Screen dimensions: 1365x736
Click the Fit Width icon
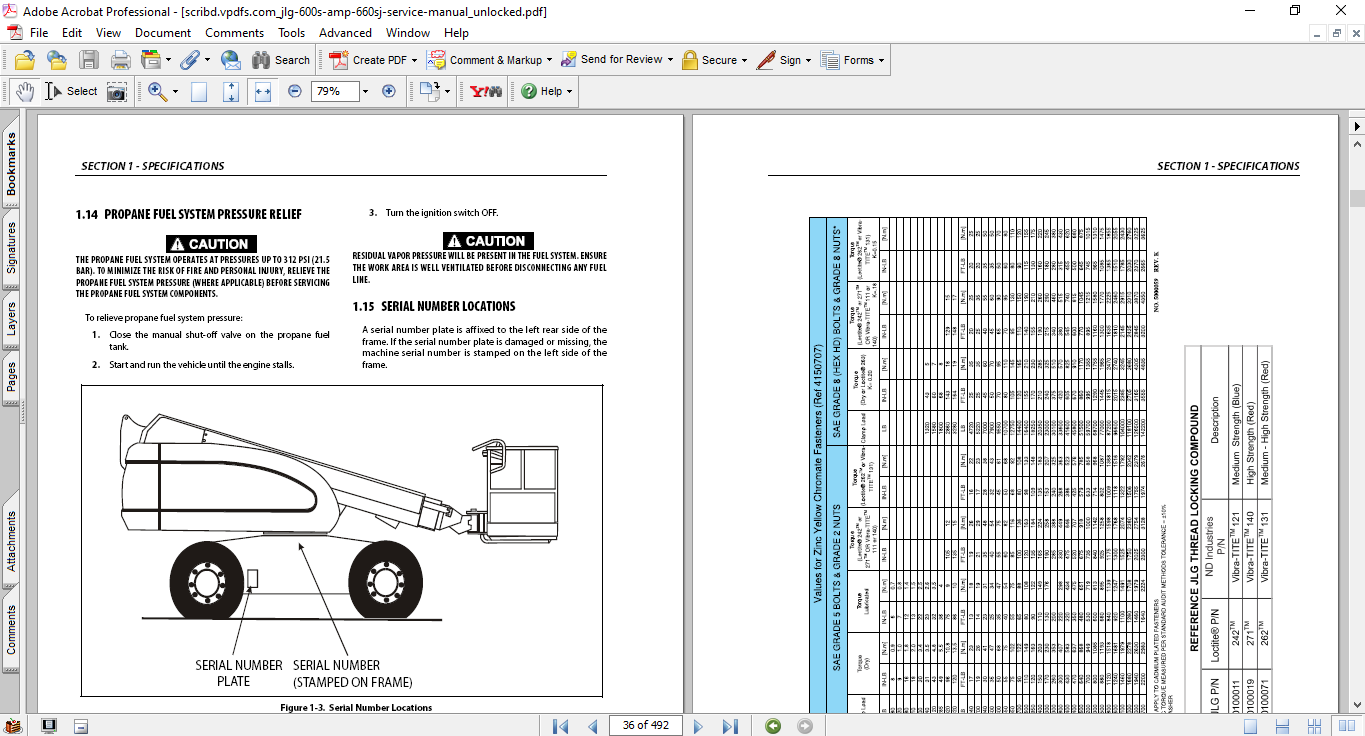tap(263, 91)
